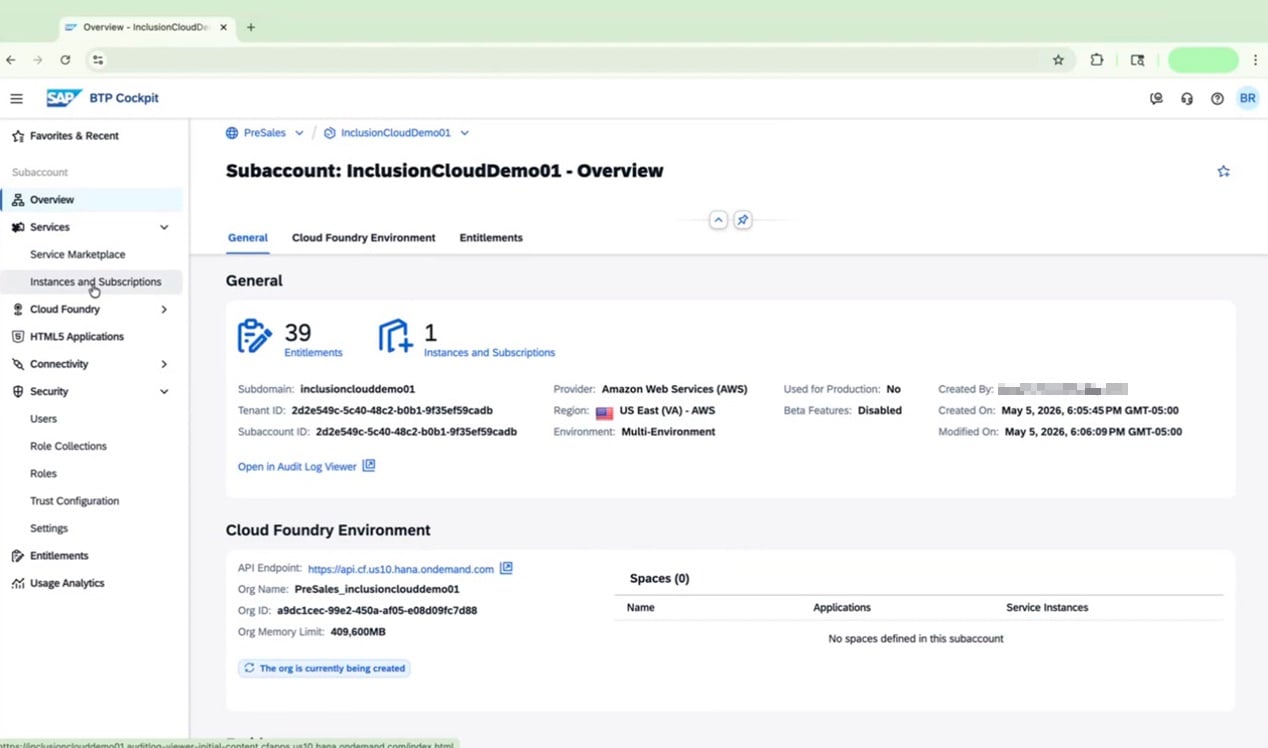
Task: Open the API Endpoint URL link
Action: (x=401, y=569)
